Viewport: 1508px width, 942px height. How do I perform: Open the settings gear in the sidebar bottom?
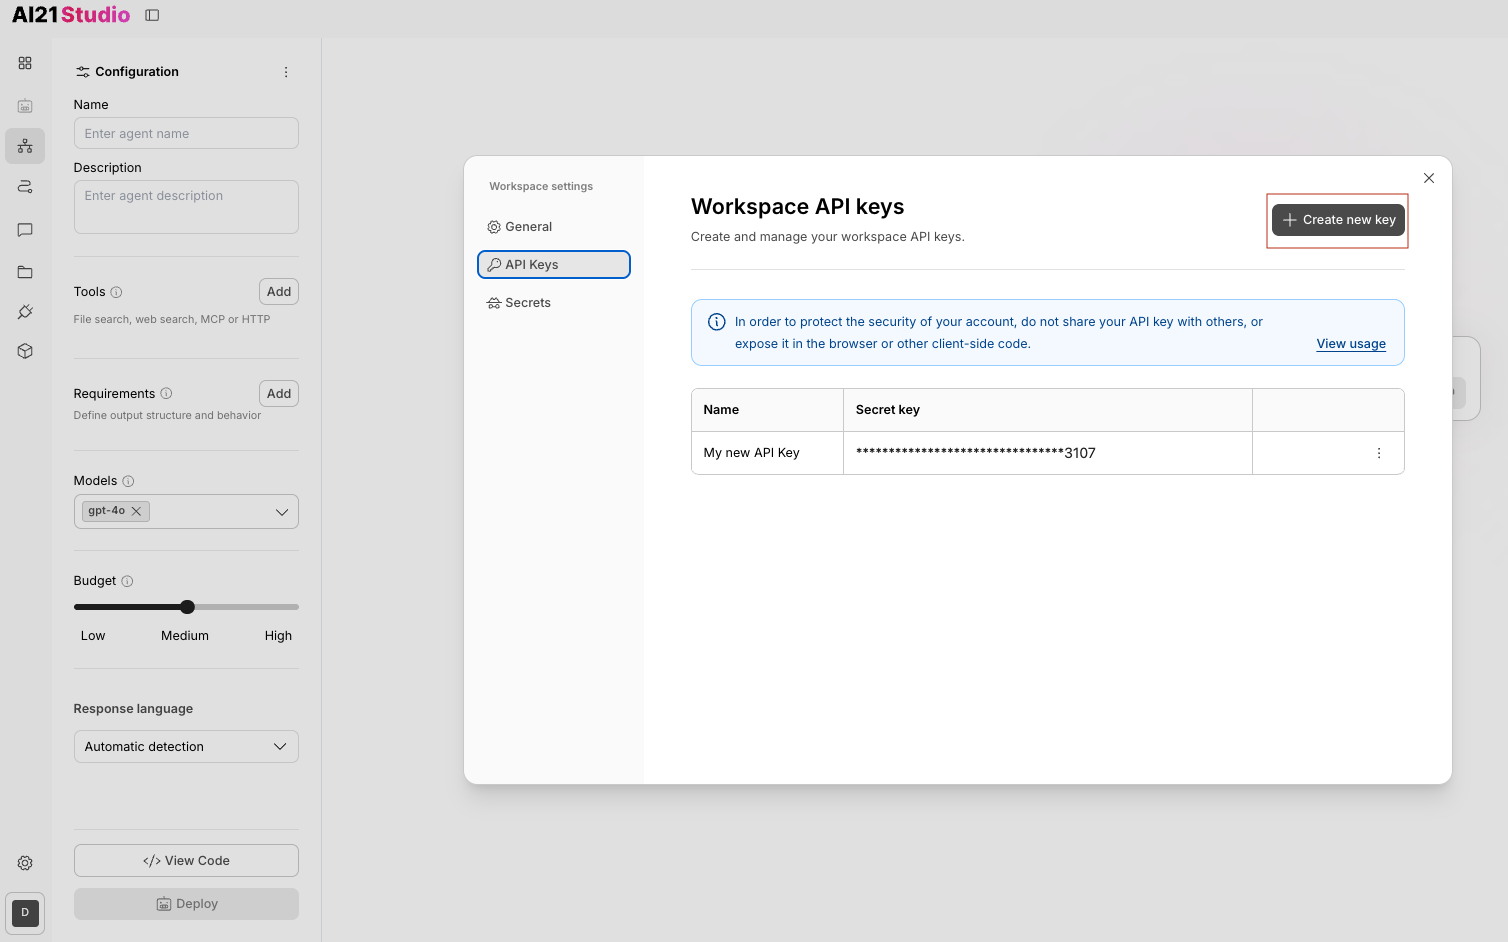click(x=25, y=863)
